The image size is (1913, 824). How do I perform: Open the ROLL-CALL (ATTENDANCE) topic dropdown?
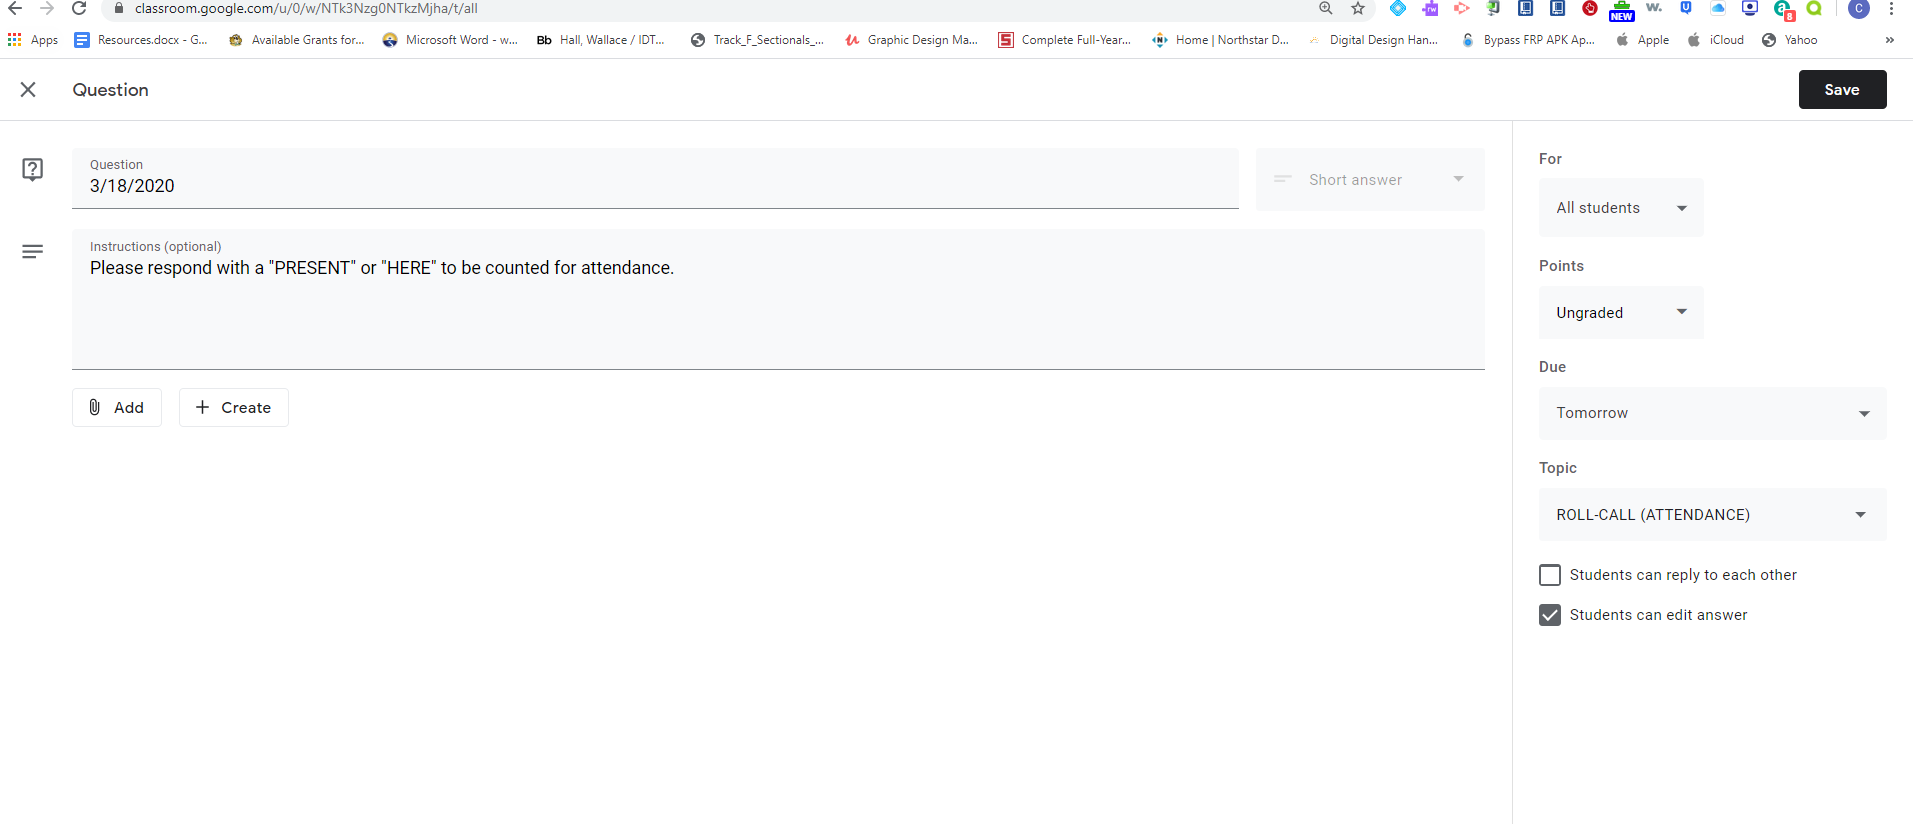(1712, 515)
